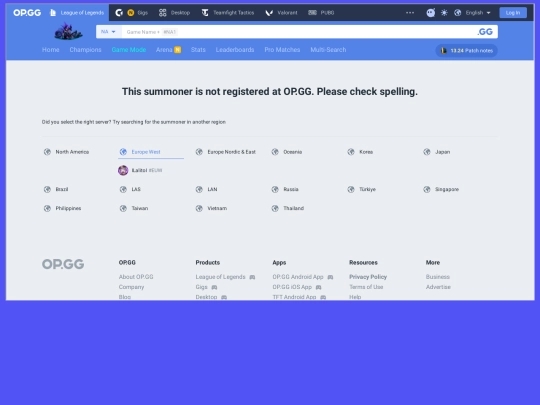Select the Europe West region
The width and height of the screenshot is (540, 405).
tap(140, 152)
